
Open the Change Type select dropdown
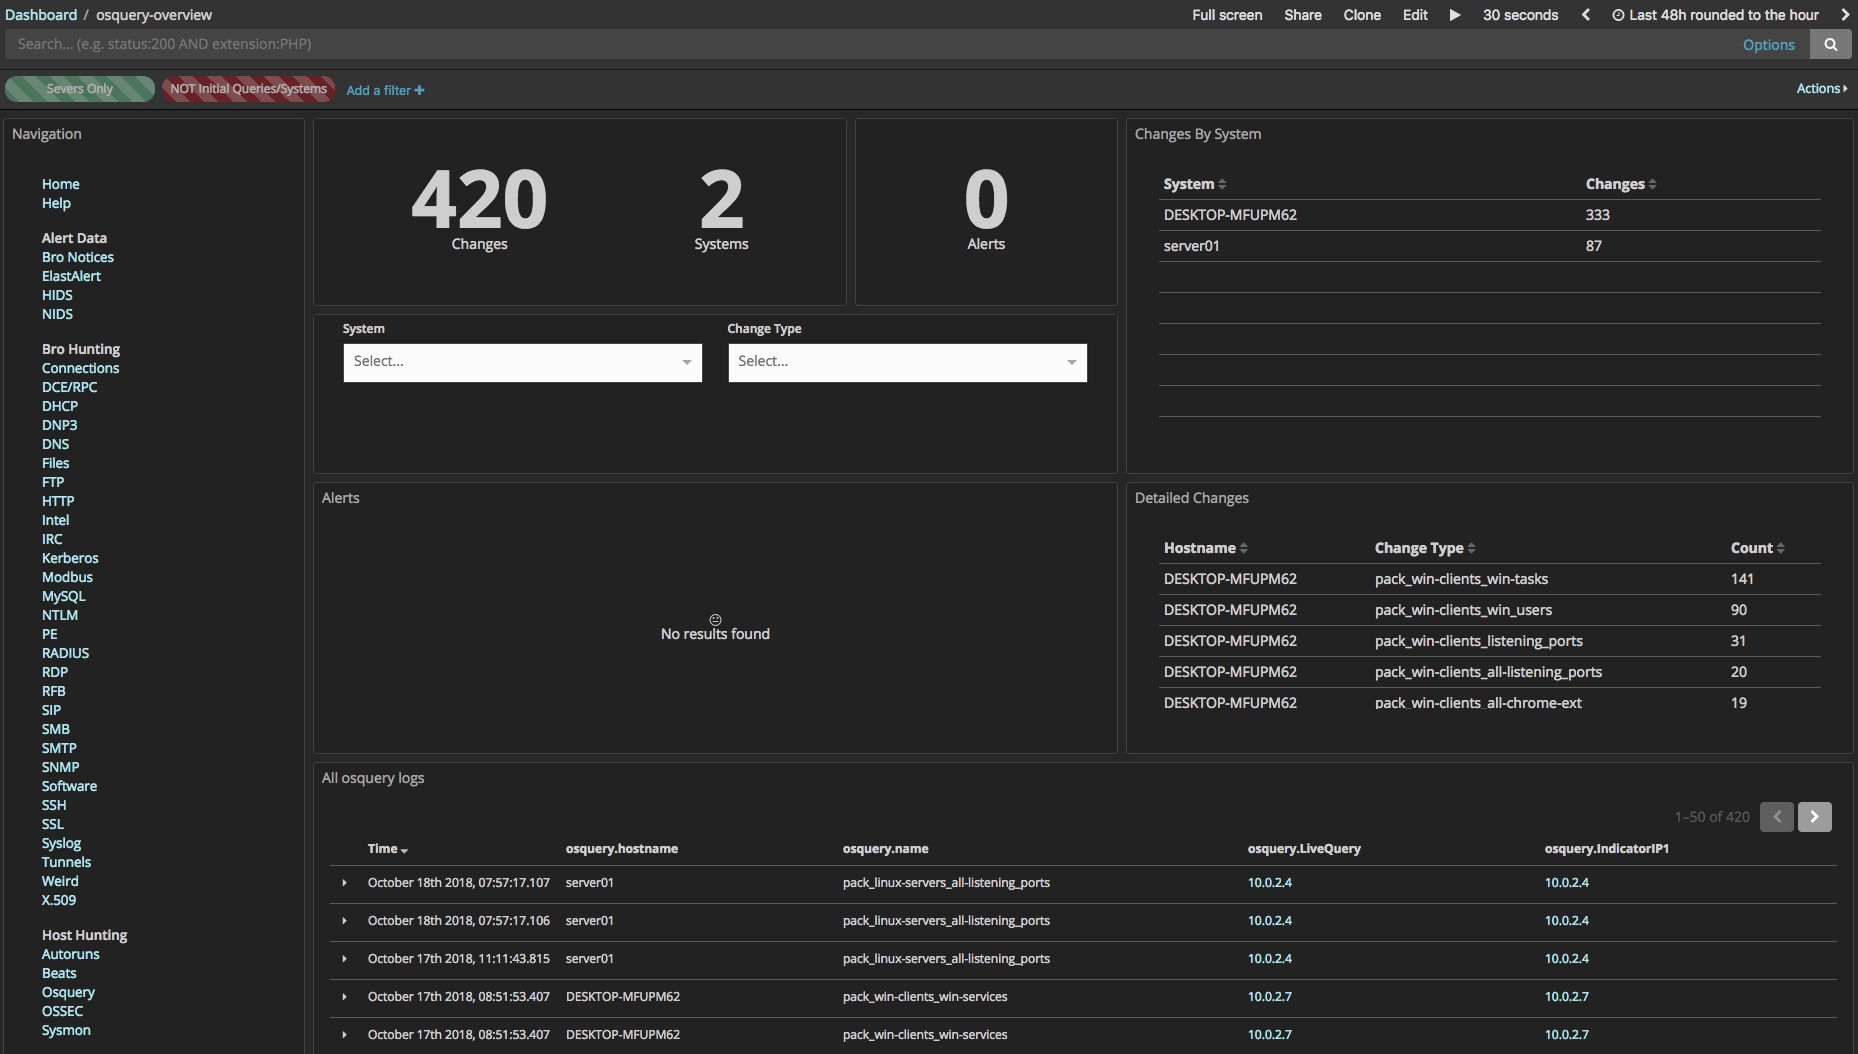907,362
